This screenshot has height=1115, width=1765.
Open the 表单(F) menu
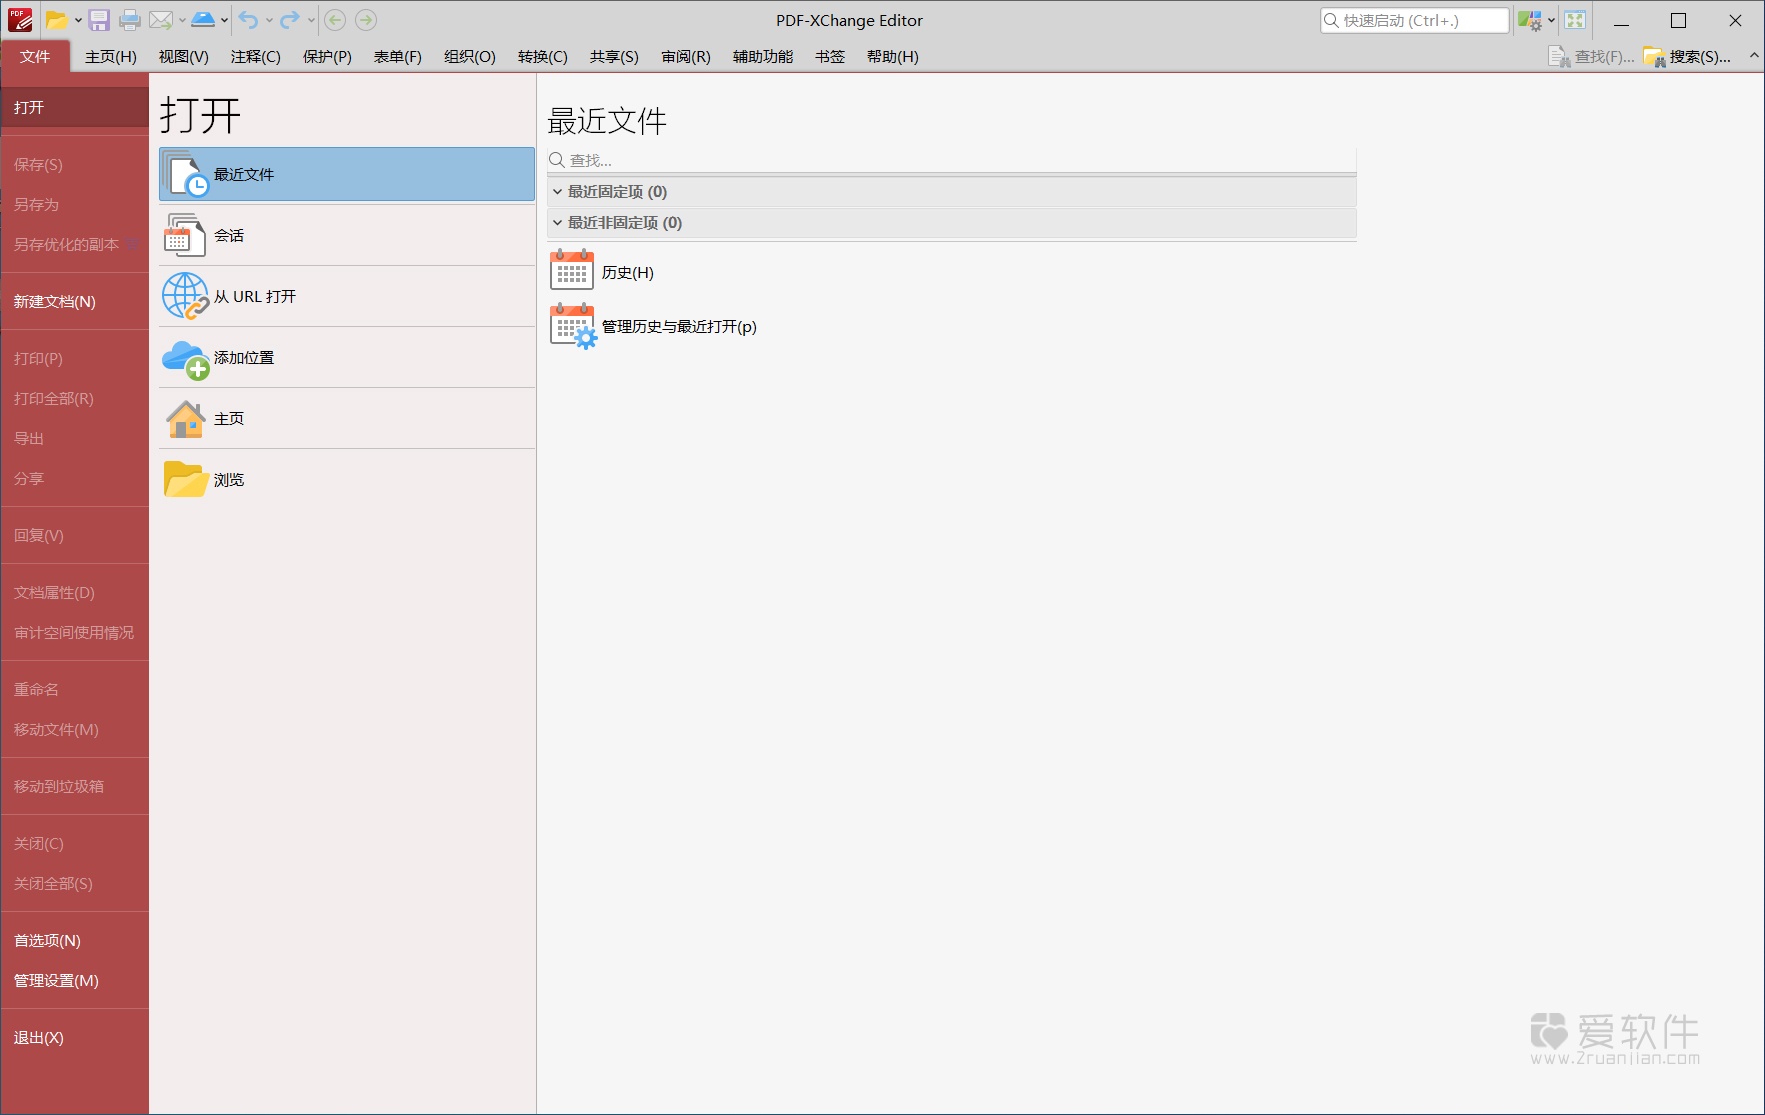[x=398, y=57]
